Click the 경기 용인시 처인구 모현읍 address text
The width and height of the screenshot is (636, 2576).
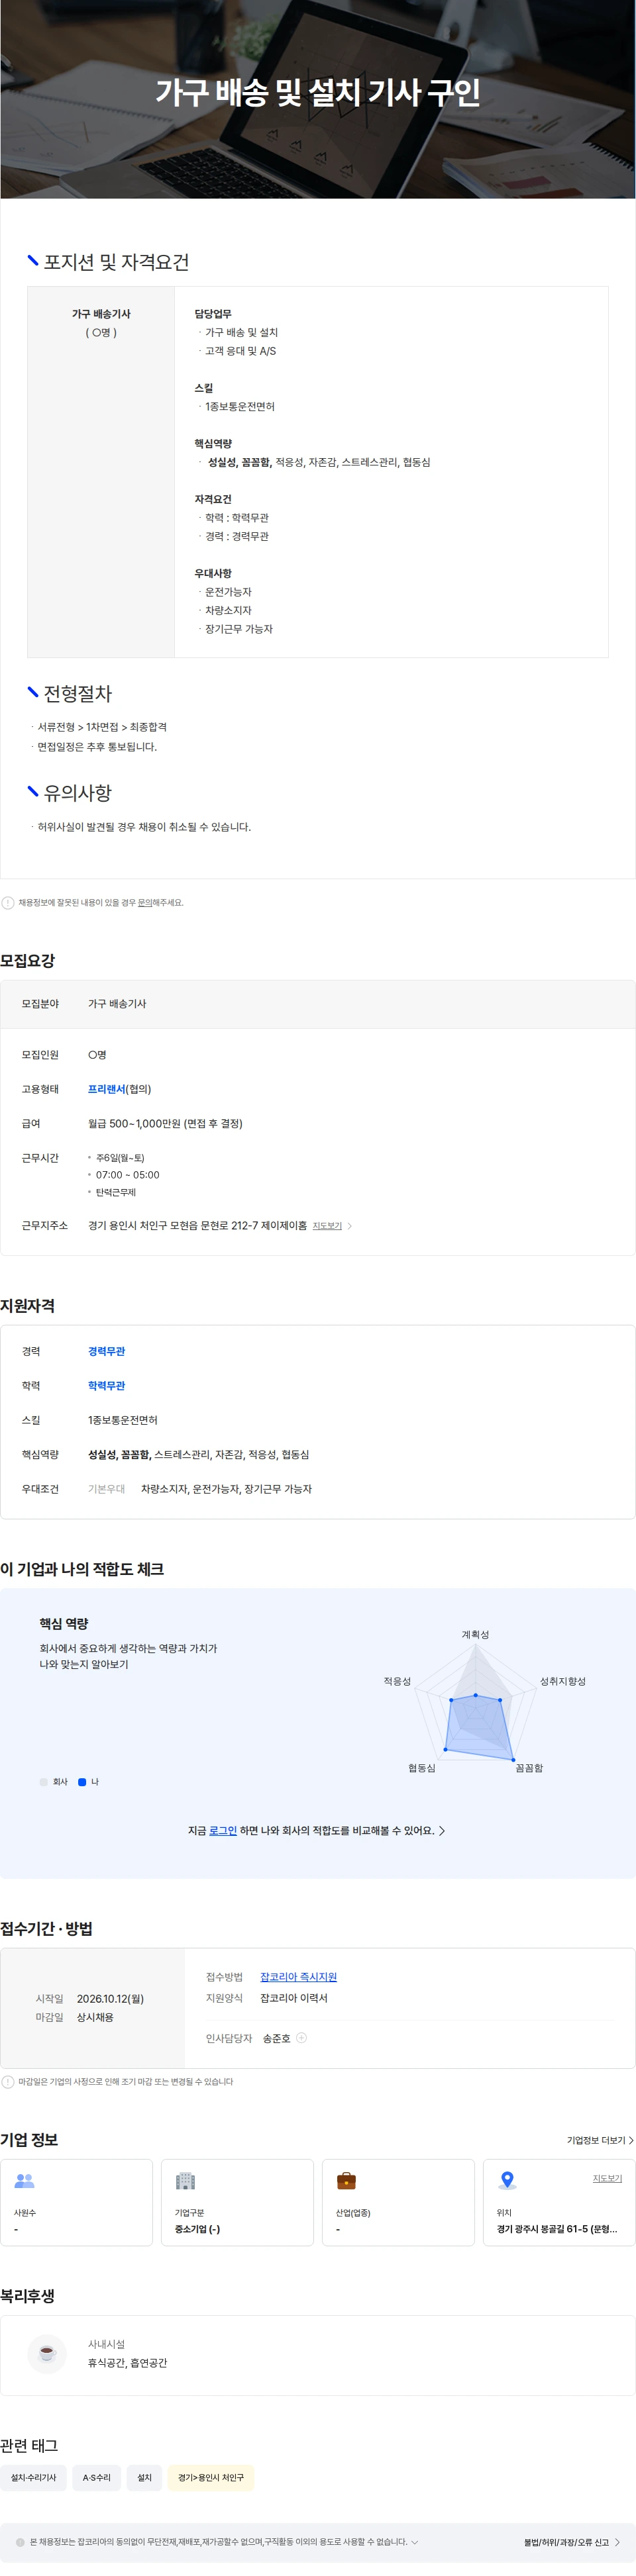[197, 1225]
